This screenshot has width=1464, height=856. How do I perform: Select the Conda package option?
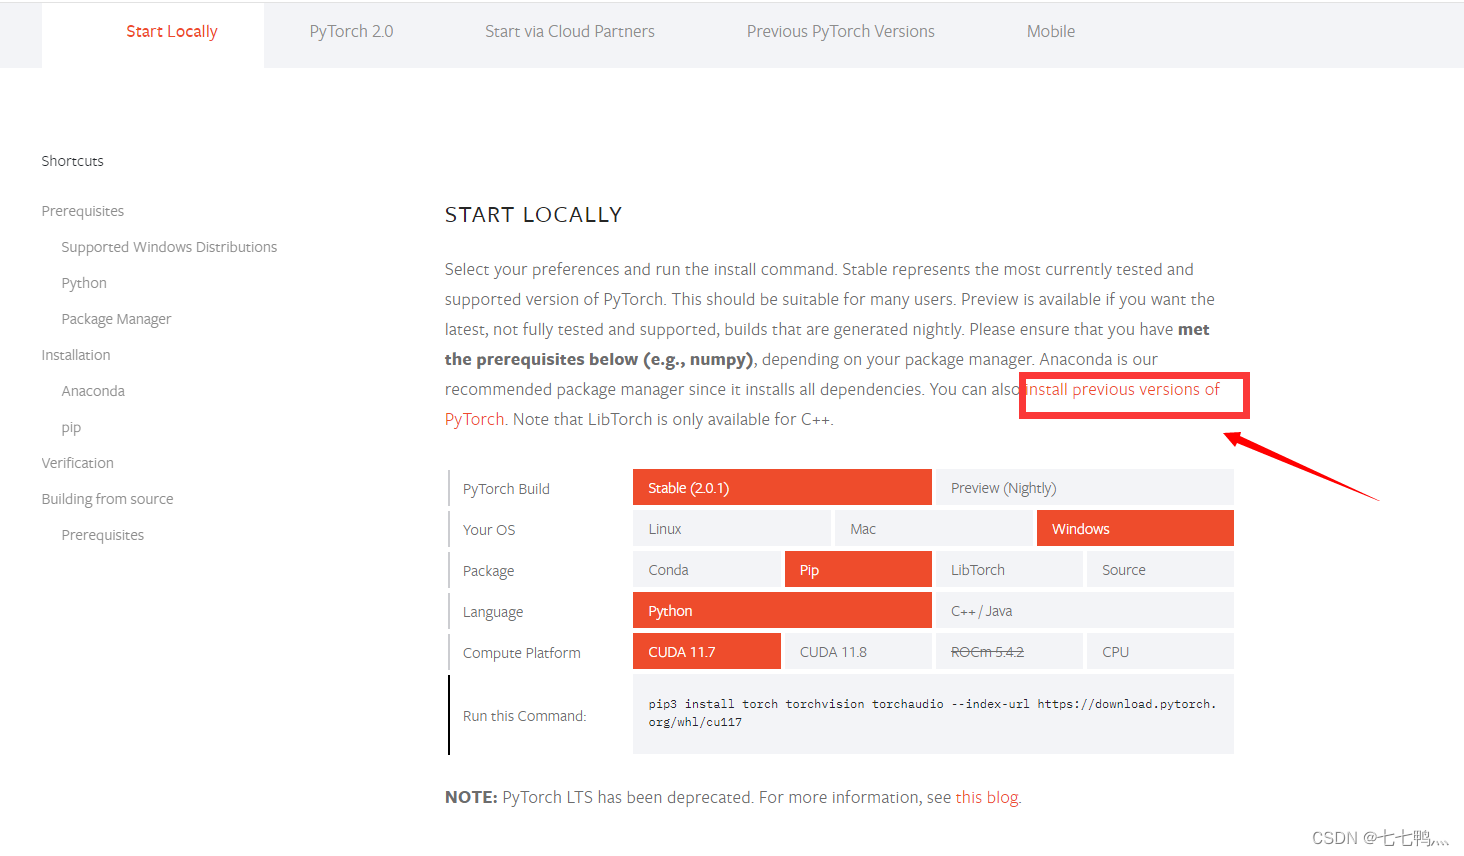tap(707, 569)
